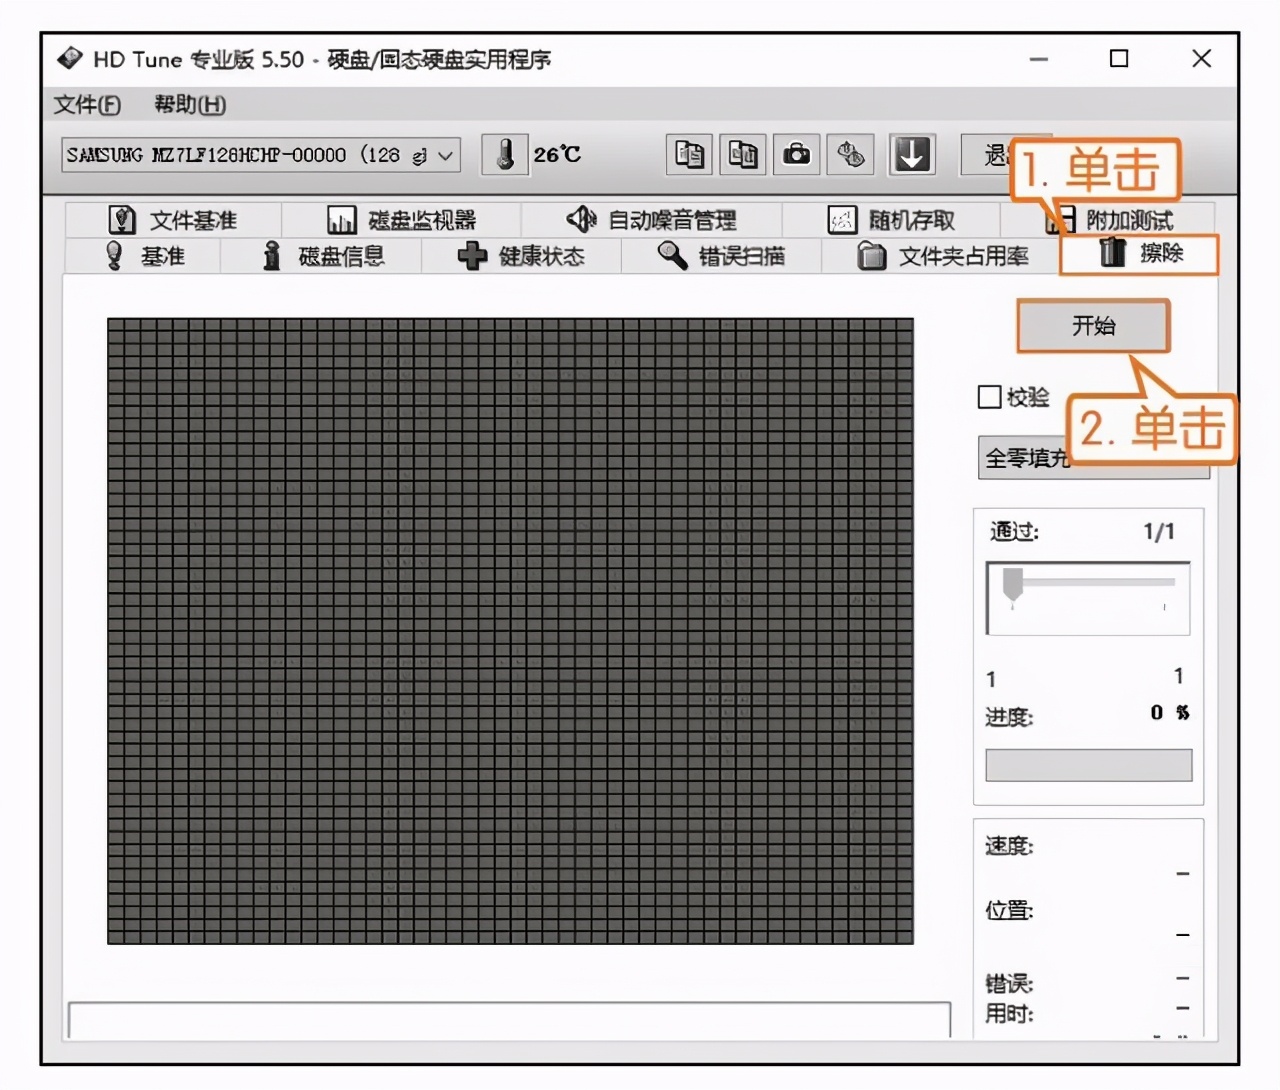Switch to the 磁盘信息 tab
This screenshot has width=1280, height=1090.
(322, 256)
